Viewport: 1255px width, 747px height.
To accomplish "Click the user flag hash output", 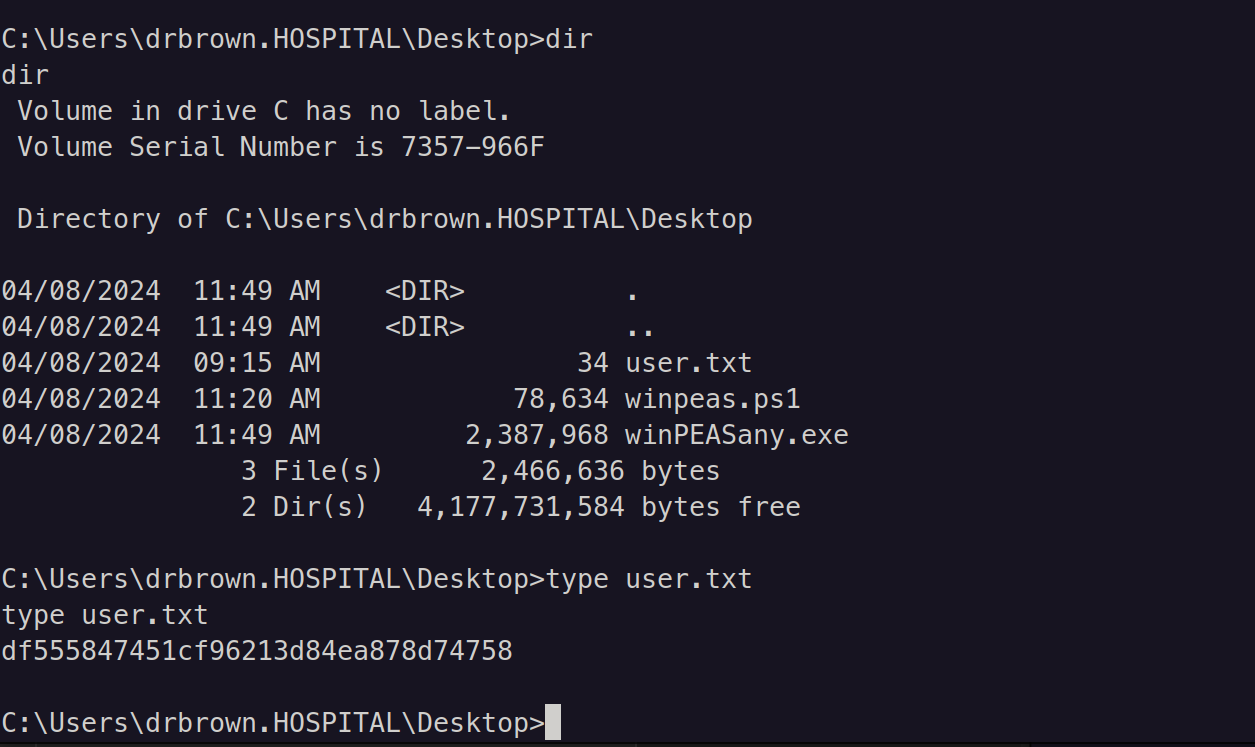I will pos(257,651).
